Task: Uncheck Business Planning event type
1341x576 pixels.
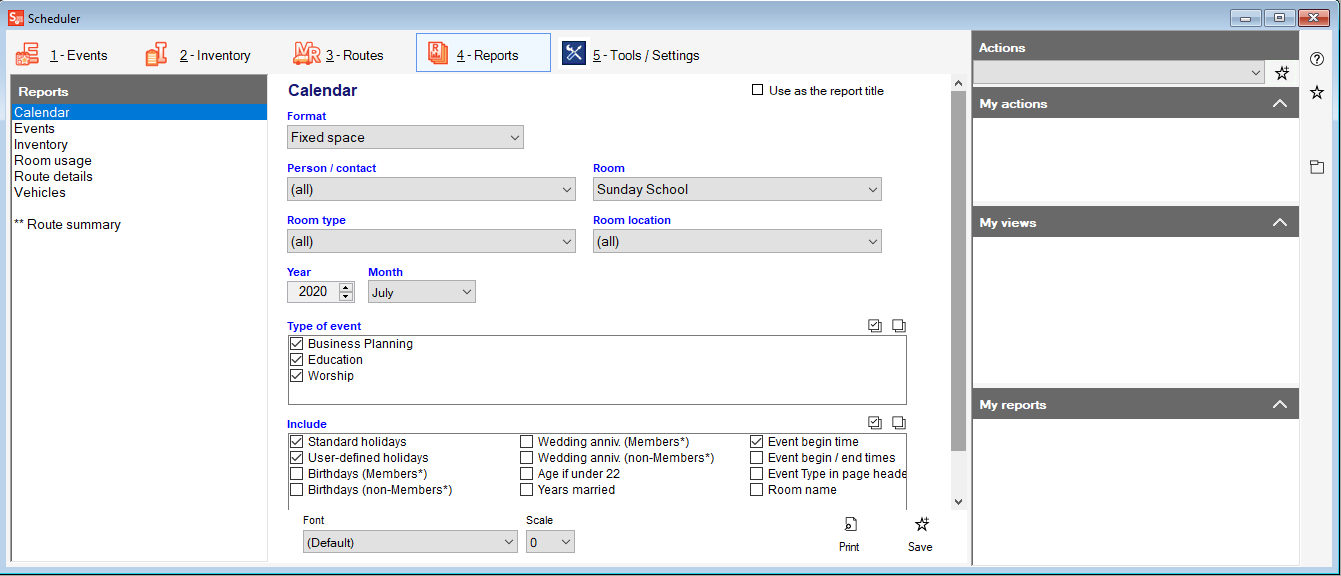Action: (297, 344)
